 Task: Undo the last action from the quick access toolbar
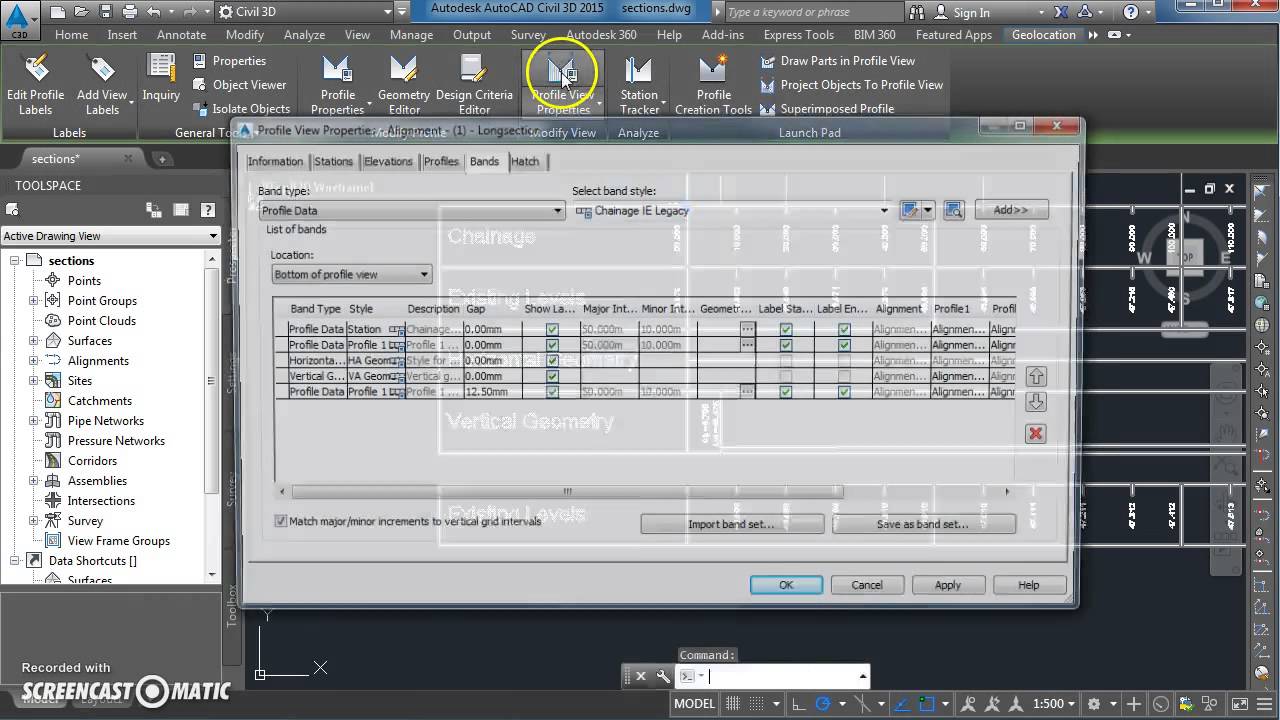click(153, 12)
